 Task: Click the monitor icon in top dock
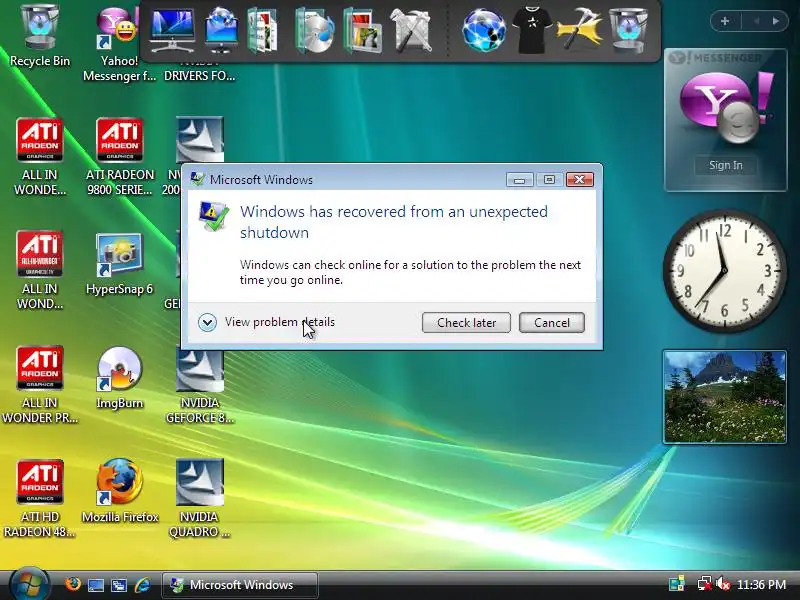[172, 31]
